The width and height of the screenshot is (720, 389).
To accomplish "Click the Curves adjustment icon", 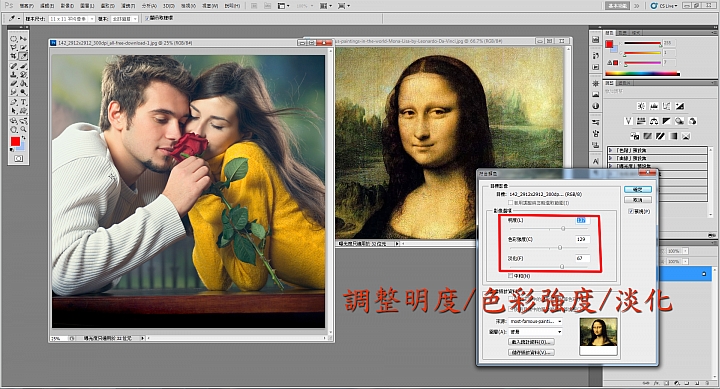I will pyautogui.click(x=666, y=106).
